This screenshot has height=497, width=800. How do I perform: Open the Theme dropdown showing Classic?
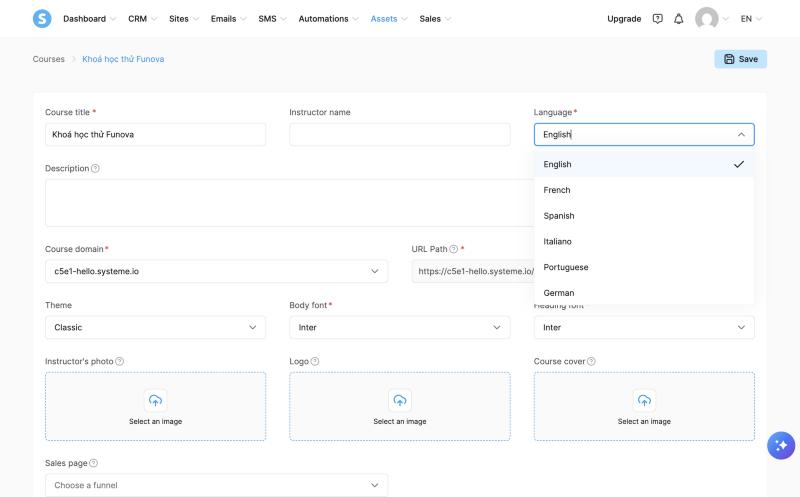(155, 328)
